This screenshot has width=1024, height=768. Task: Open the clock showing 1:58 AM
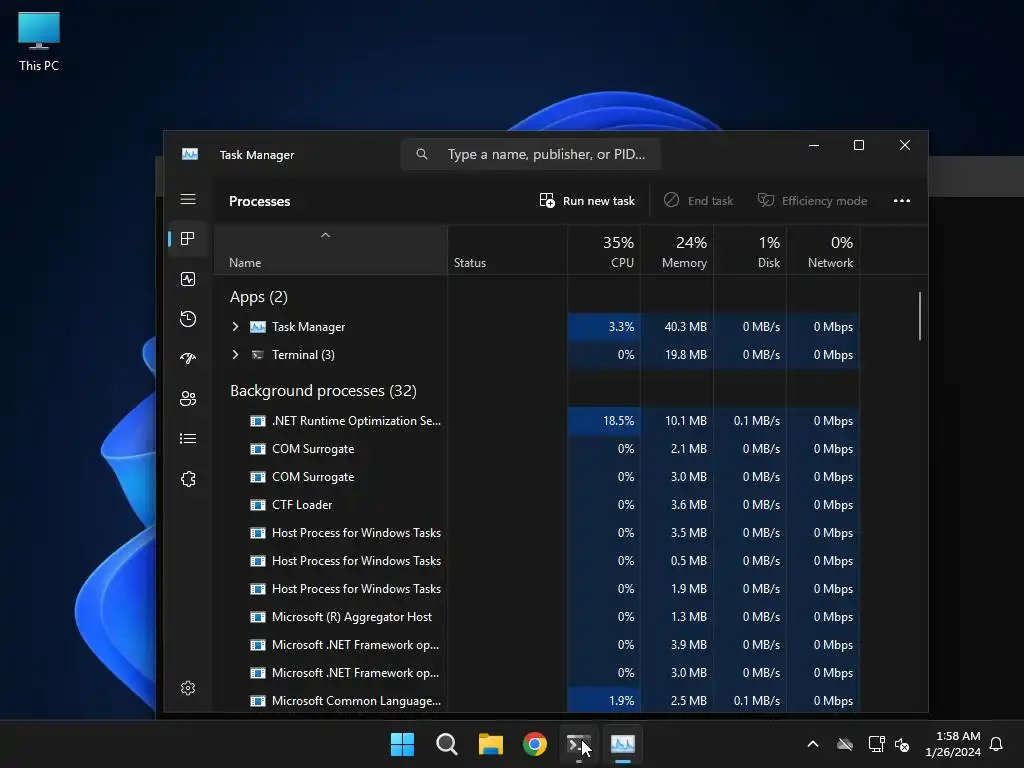click(x=953, y=744)
